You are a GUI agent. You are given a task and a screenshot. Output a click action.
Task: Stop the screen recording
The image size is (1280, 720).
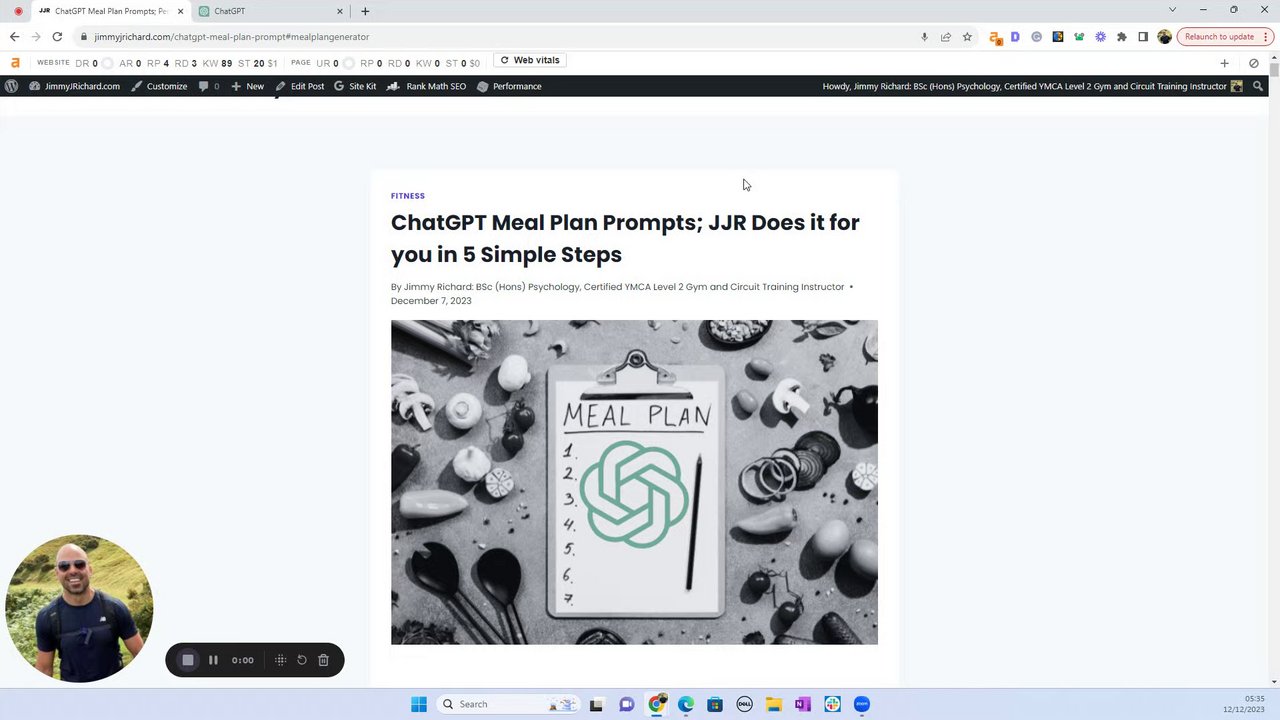pos(188,660)
